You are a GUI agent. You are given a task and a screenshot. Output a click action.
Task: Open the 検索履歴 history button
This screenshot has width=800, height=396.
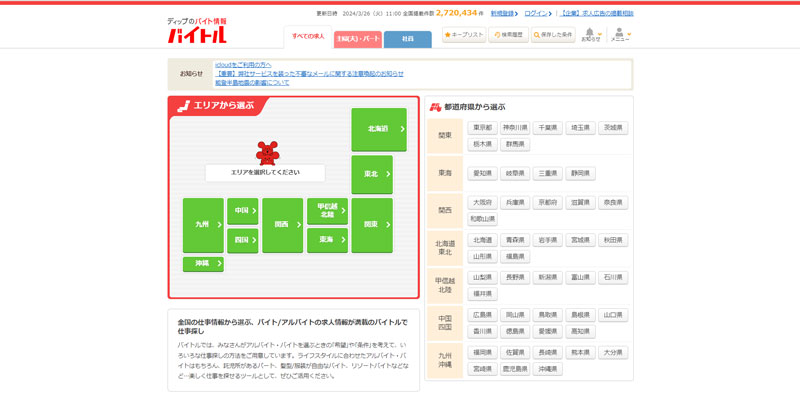(x=508, y=35)
